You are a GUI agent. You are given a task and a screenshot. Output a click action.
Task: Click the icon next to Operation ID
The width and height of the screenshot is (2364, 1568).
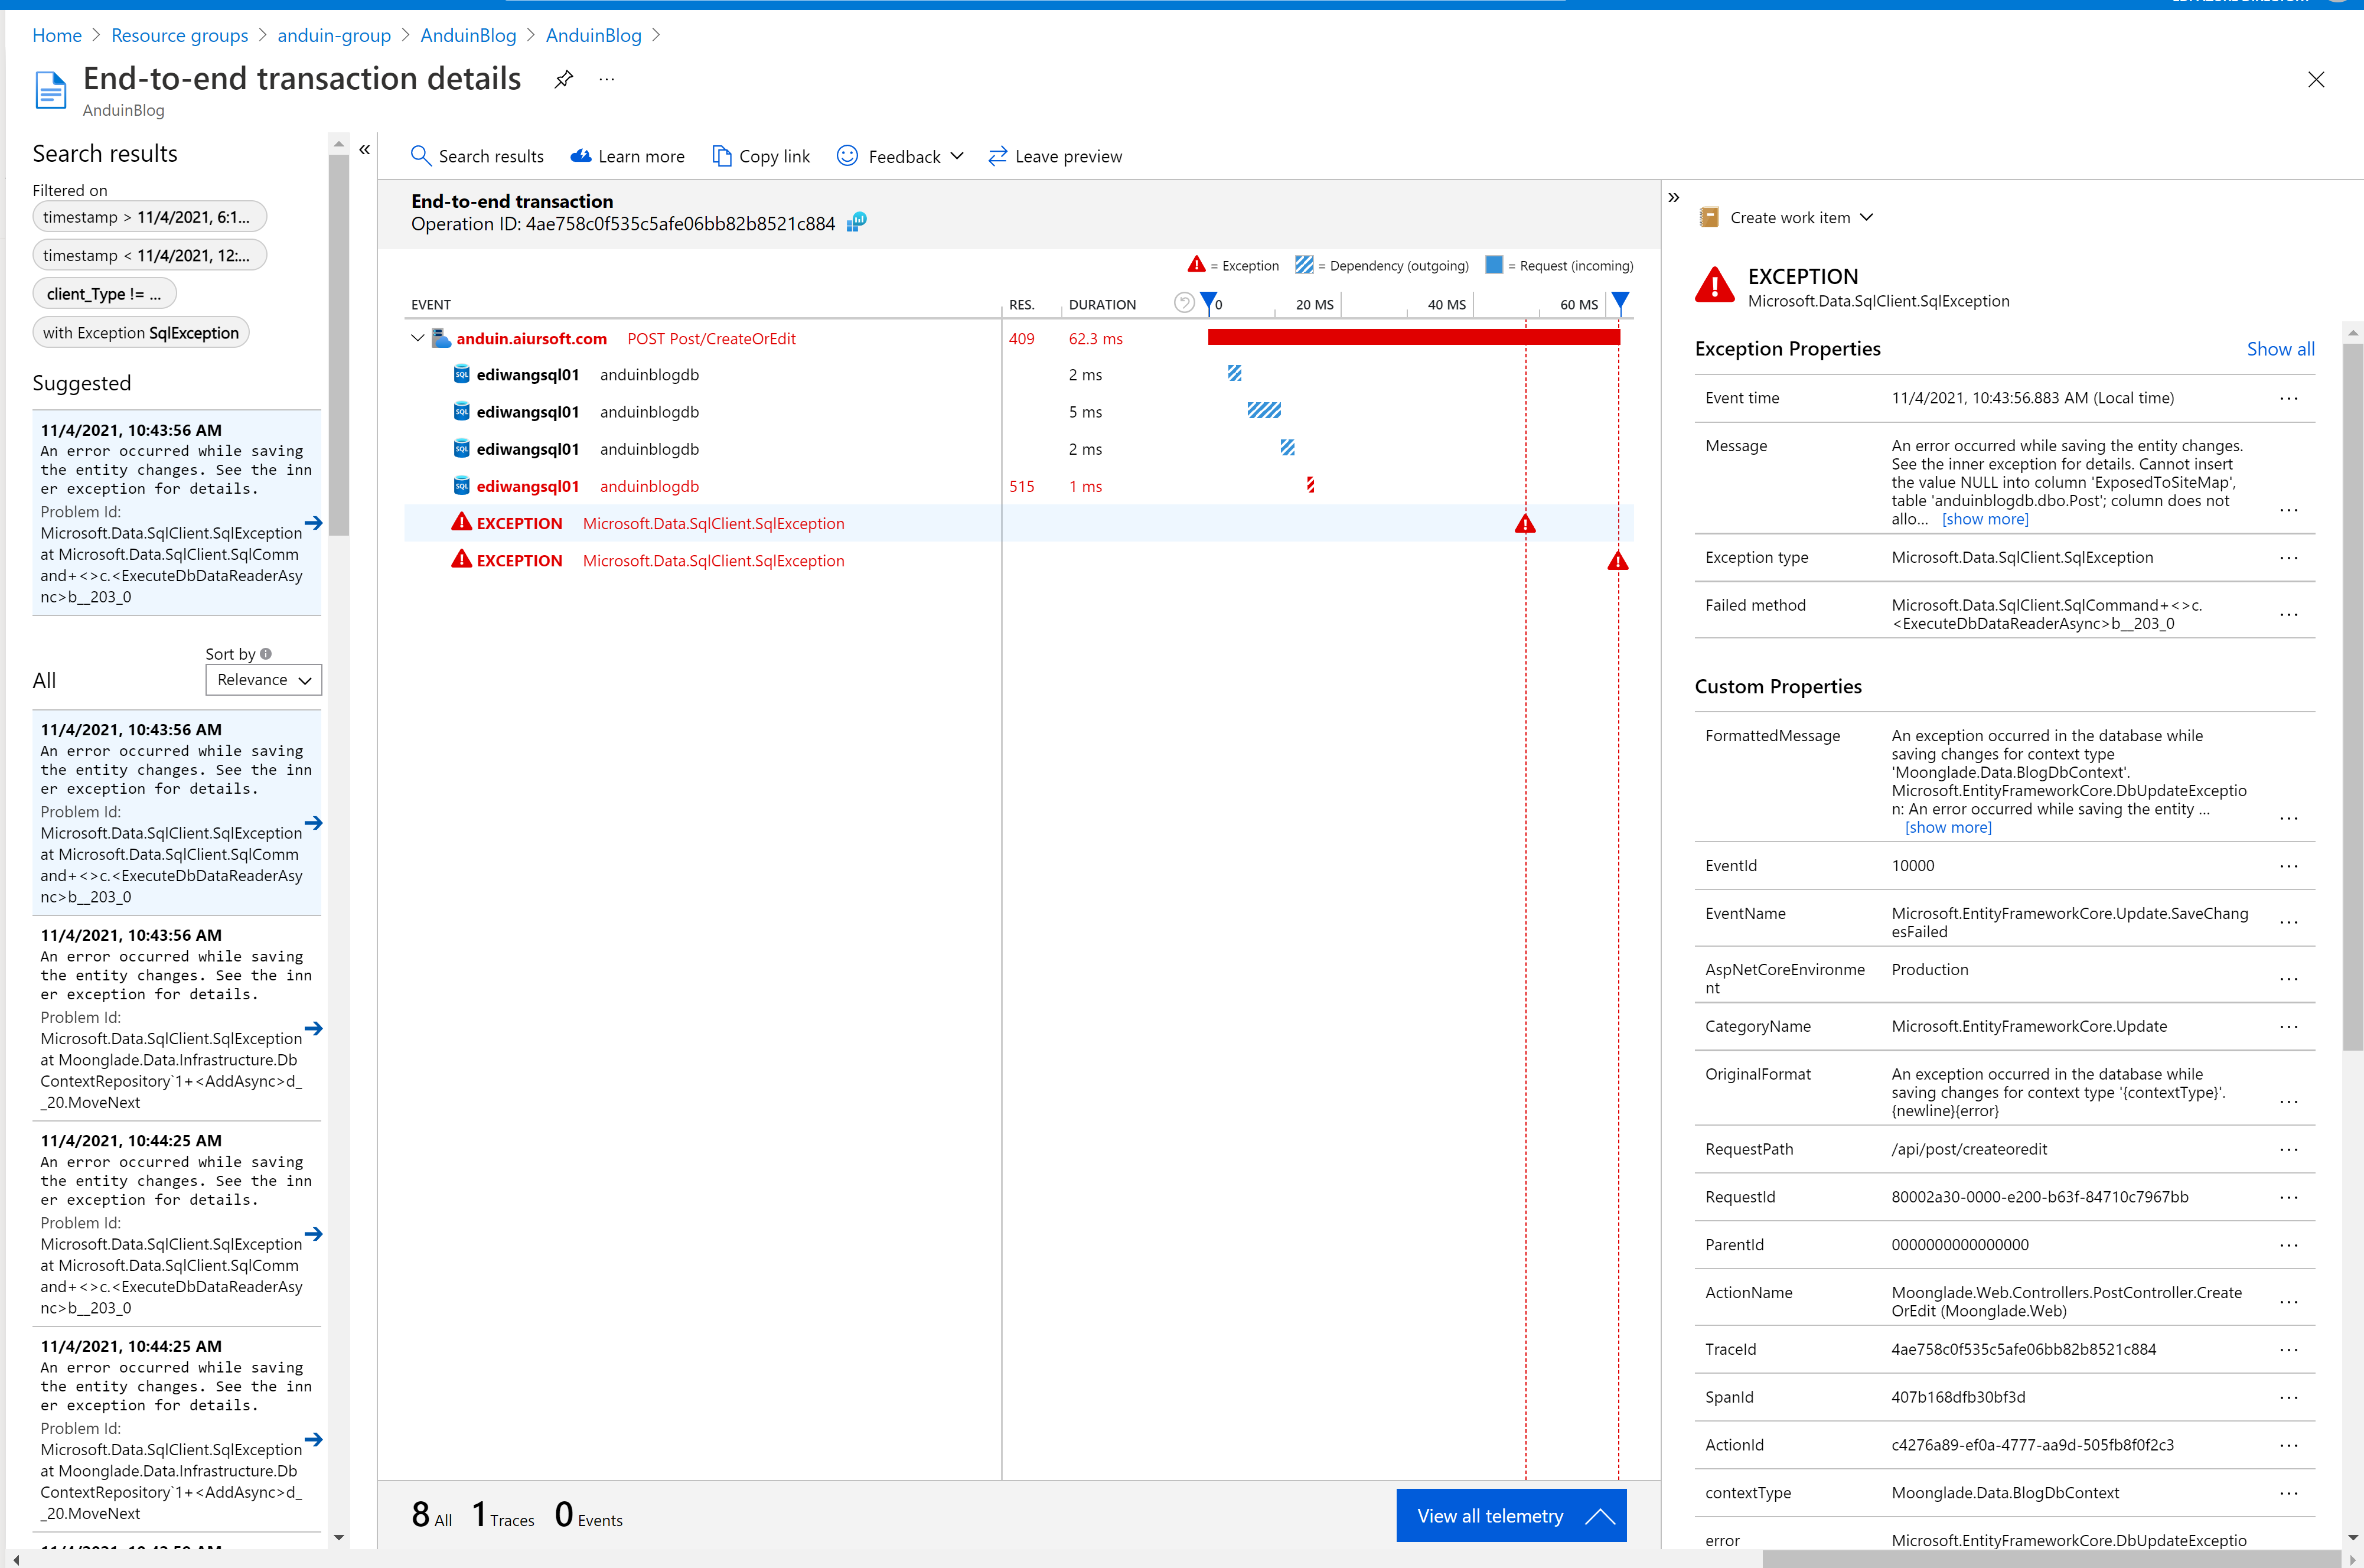pos(857,222)
